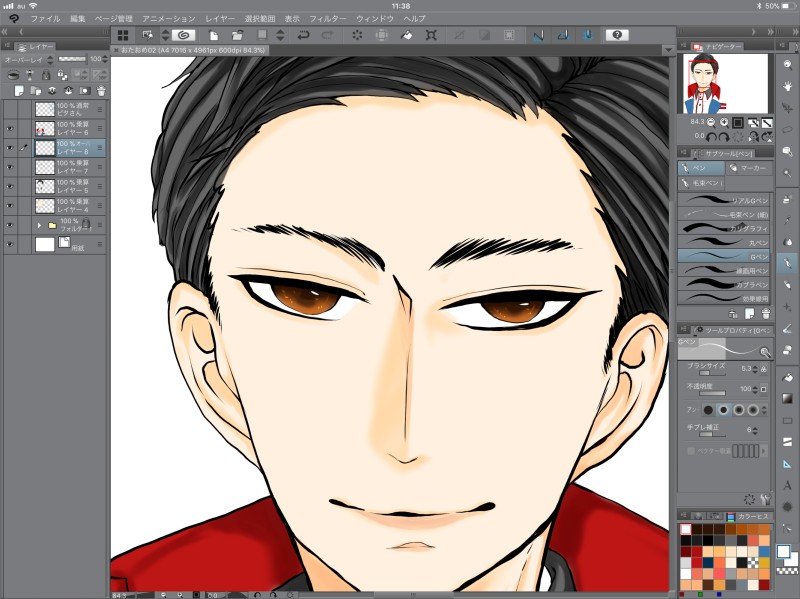Select the Fill bucket tool
The width and height of the screenshot is (800, 599).
788,377
